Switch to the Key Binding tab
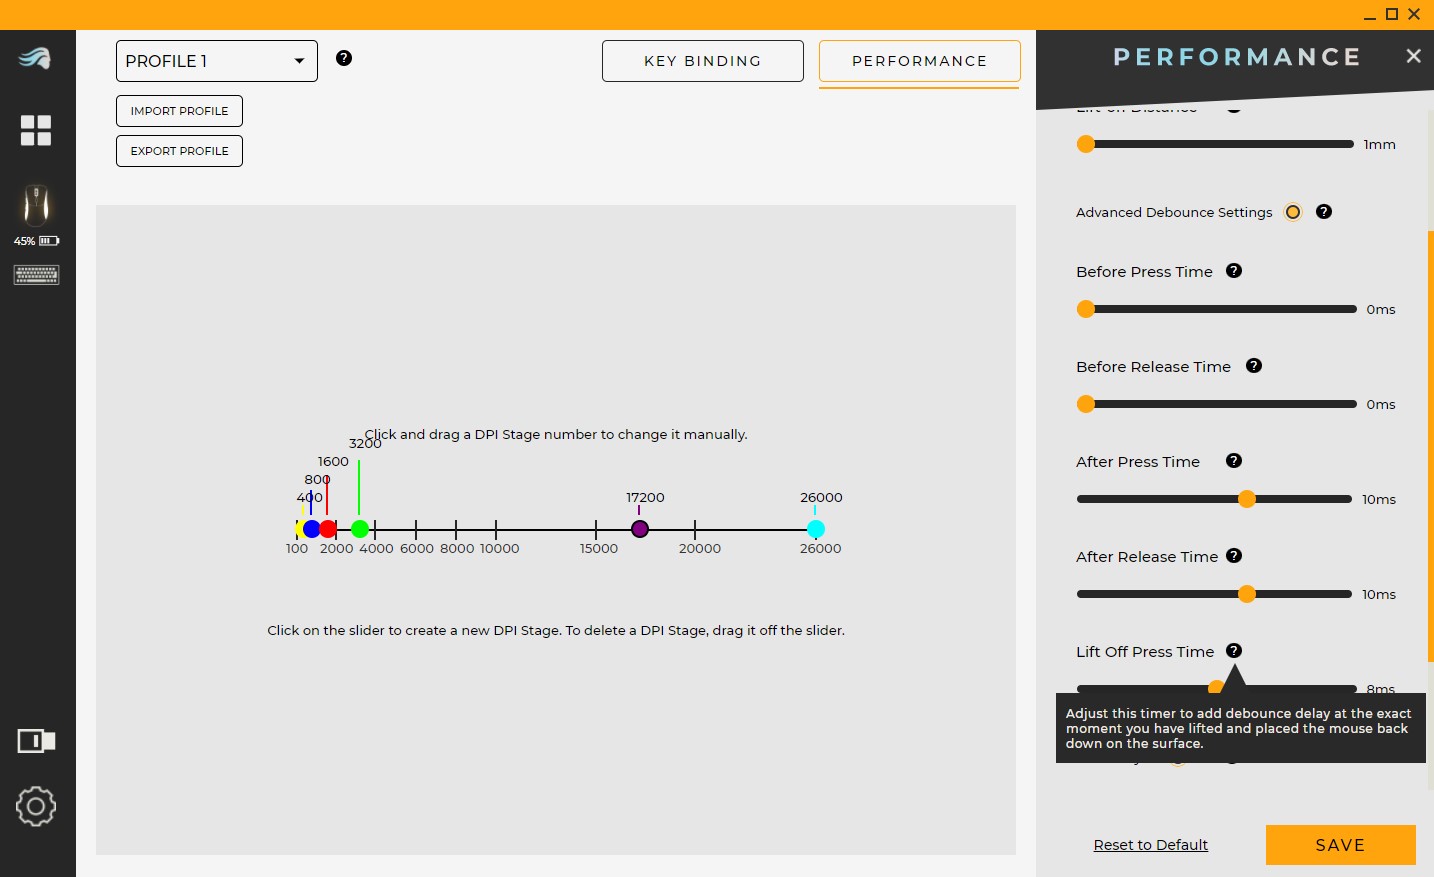1434x877 pixels. [x=702, y=61]
